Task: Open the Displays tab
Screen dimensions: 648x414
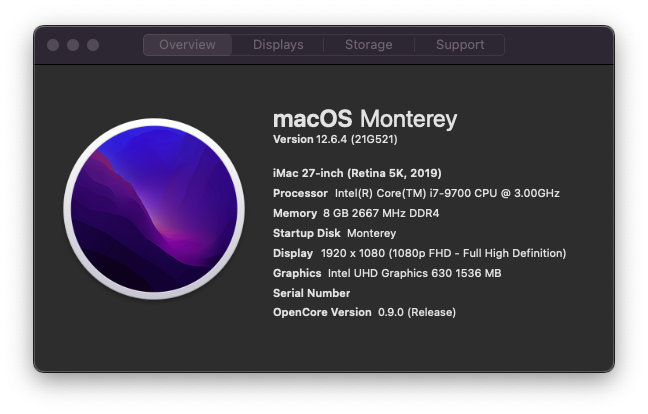Action: point(278,45)
